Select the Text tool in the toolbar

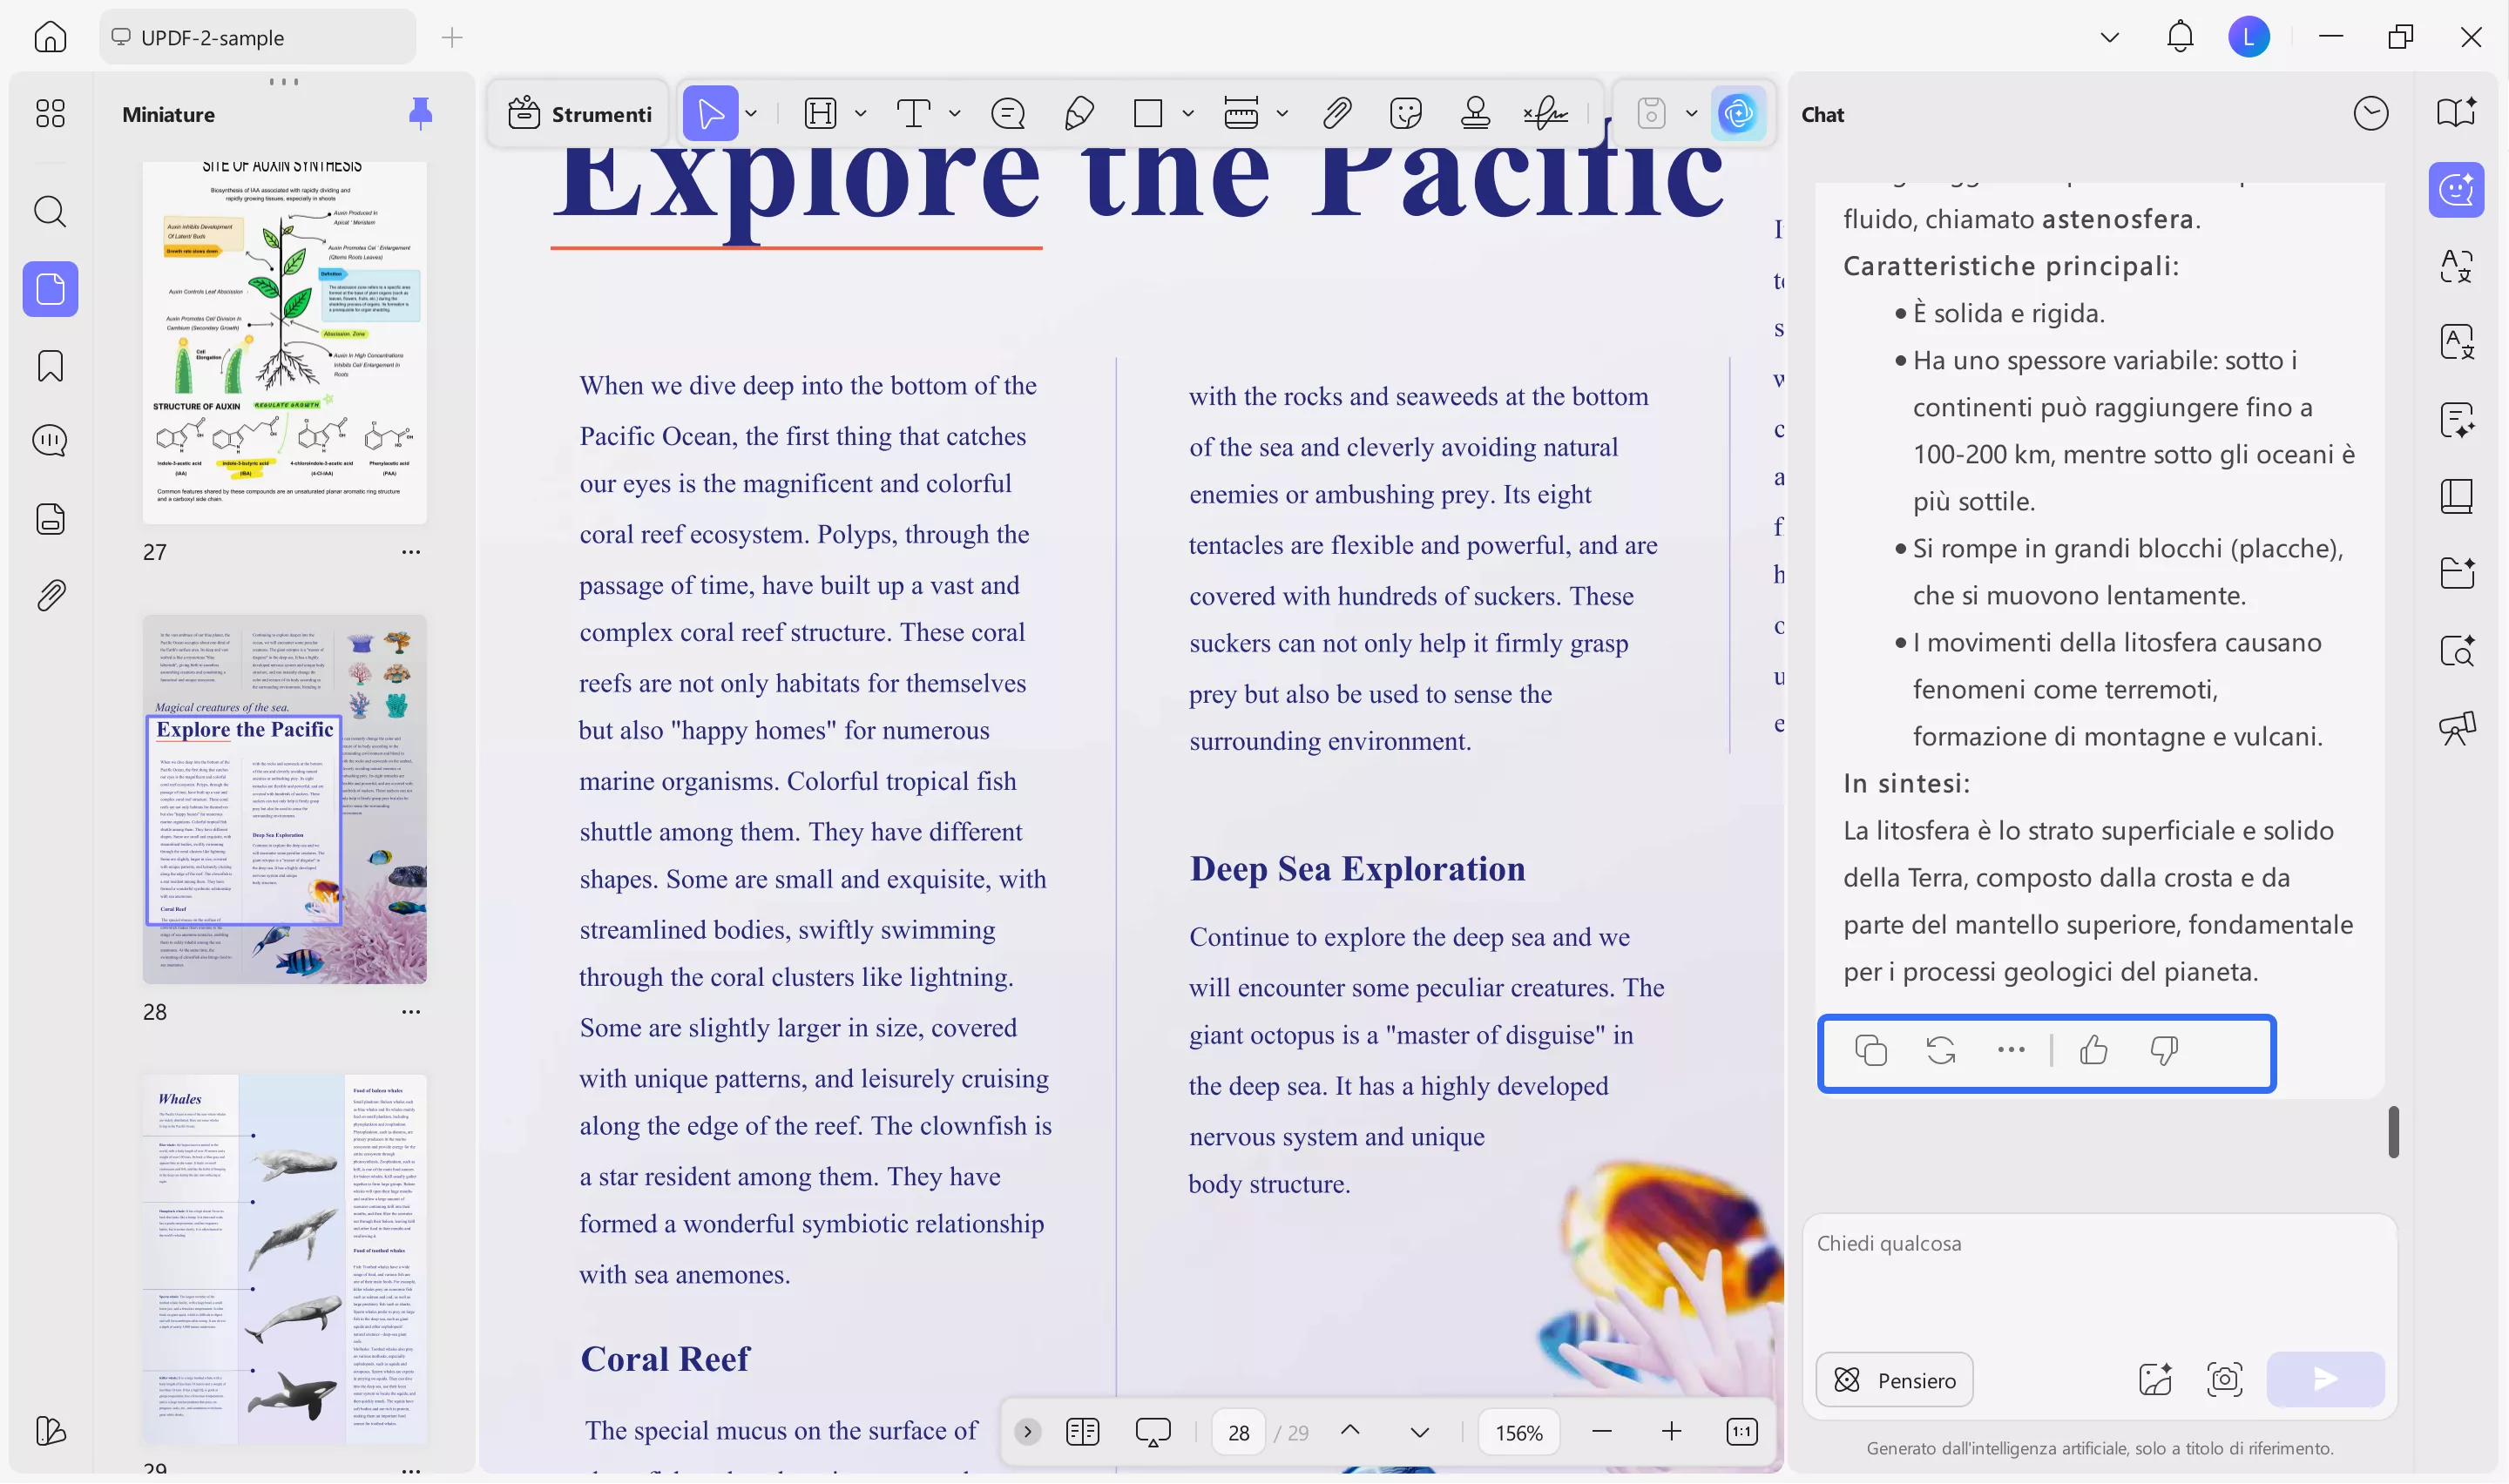(x=914, y=113)
